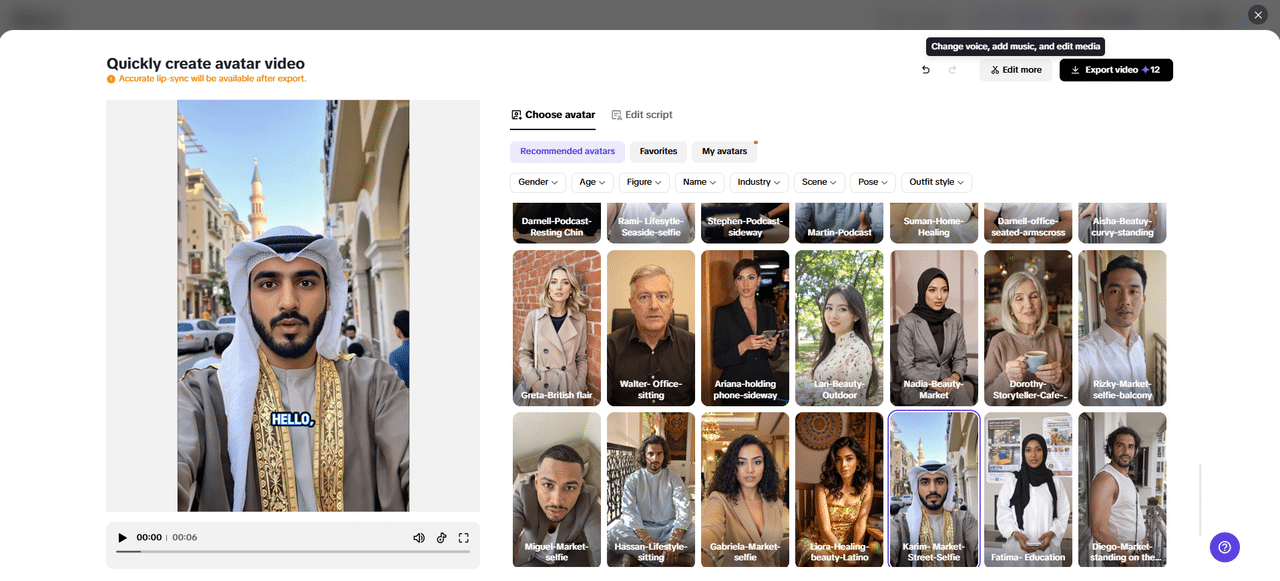
Task: Click the large video preview image
Action: click(x=293, y=306)
